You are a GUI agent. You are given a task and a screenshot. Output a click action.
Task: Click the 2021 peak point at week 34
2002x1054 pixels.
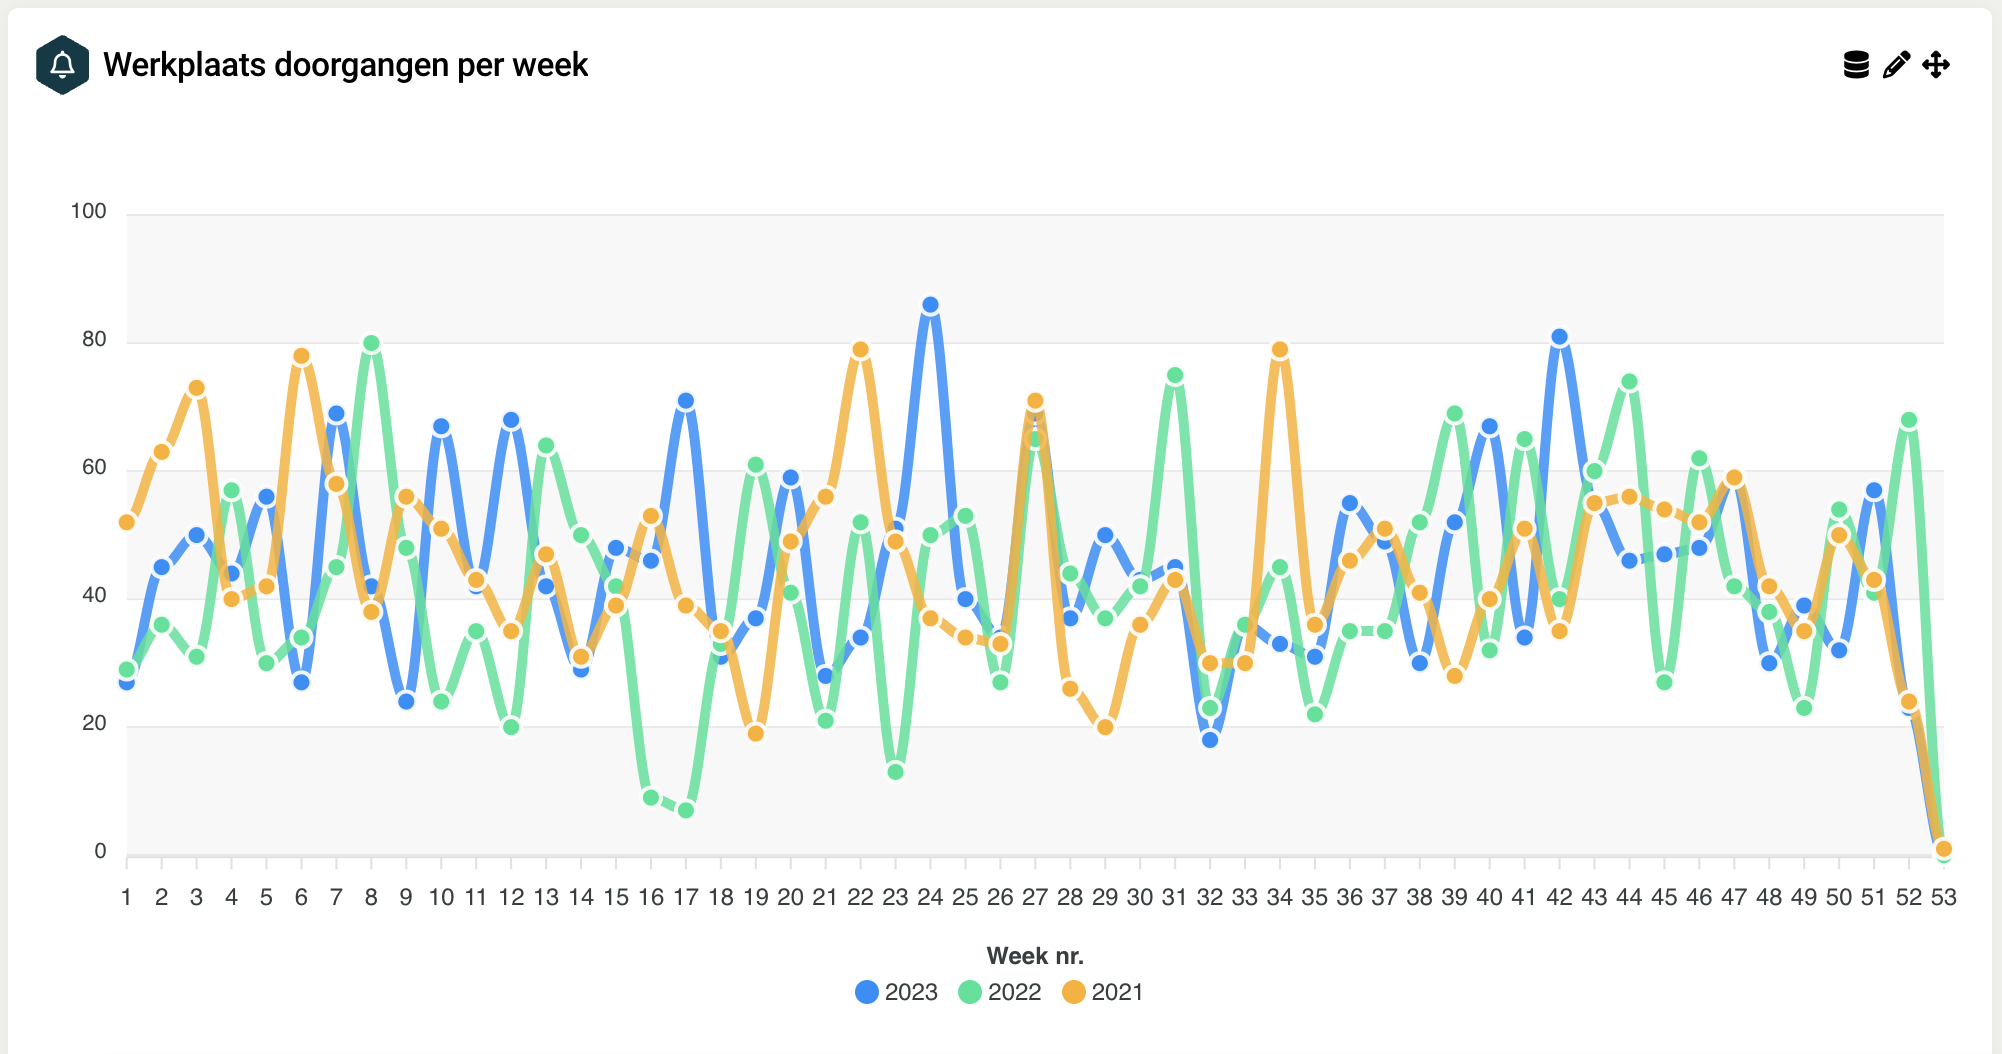pyautogui.click(x=1279, y=350)
